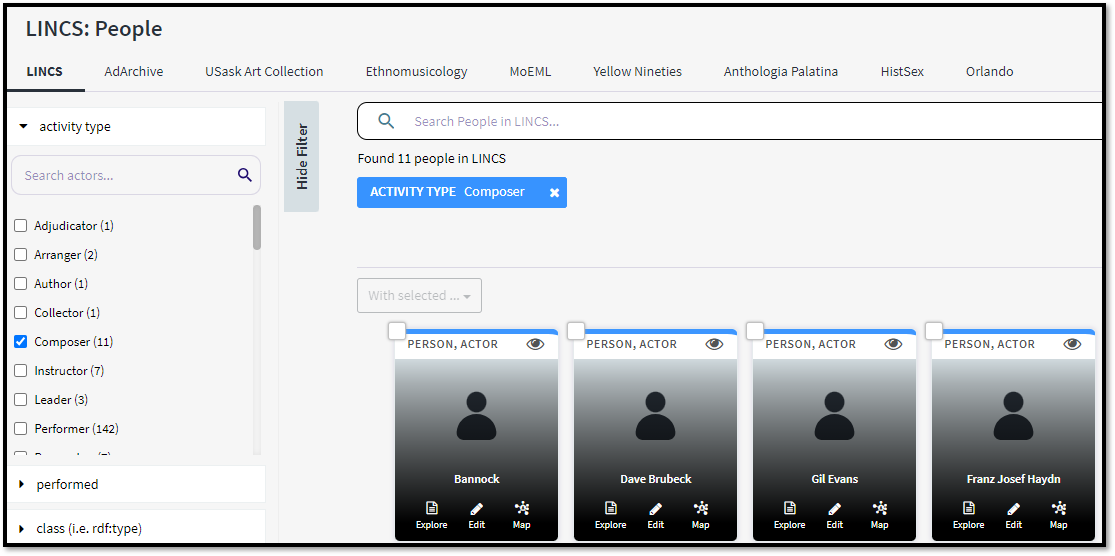1115x556 pixels.
Task: Click the Hide Filter button
Action: (302, 156)
